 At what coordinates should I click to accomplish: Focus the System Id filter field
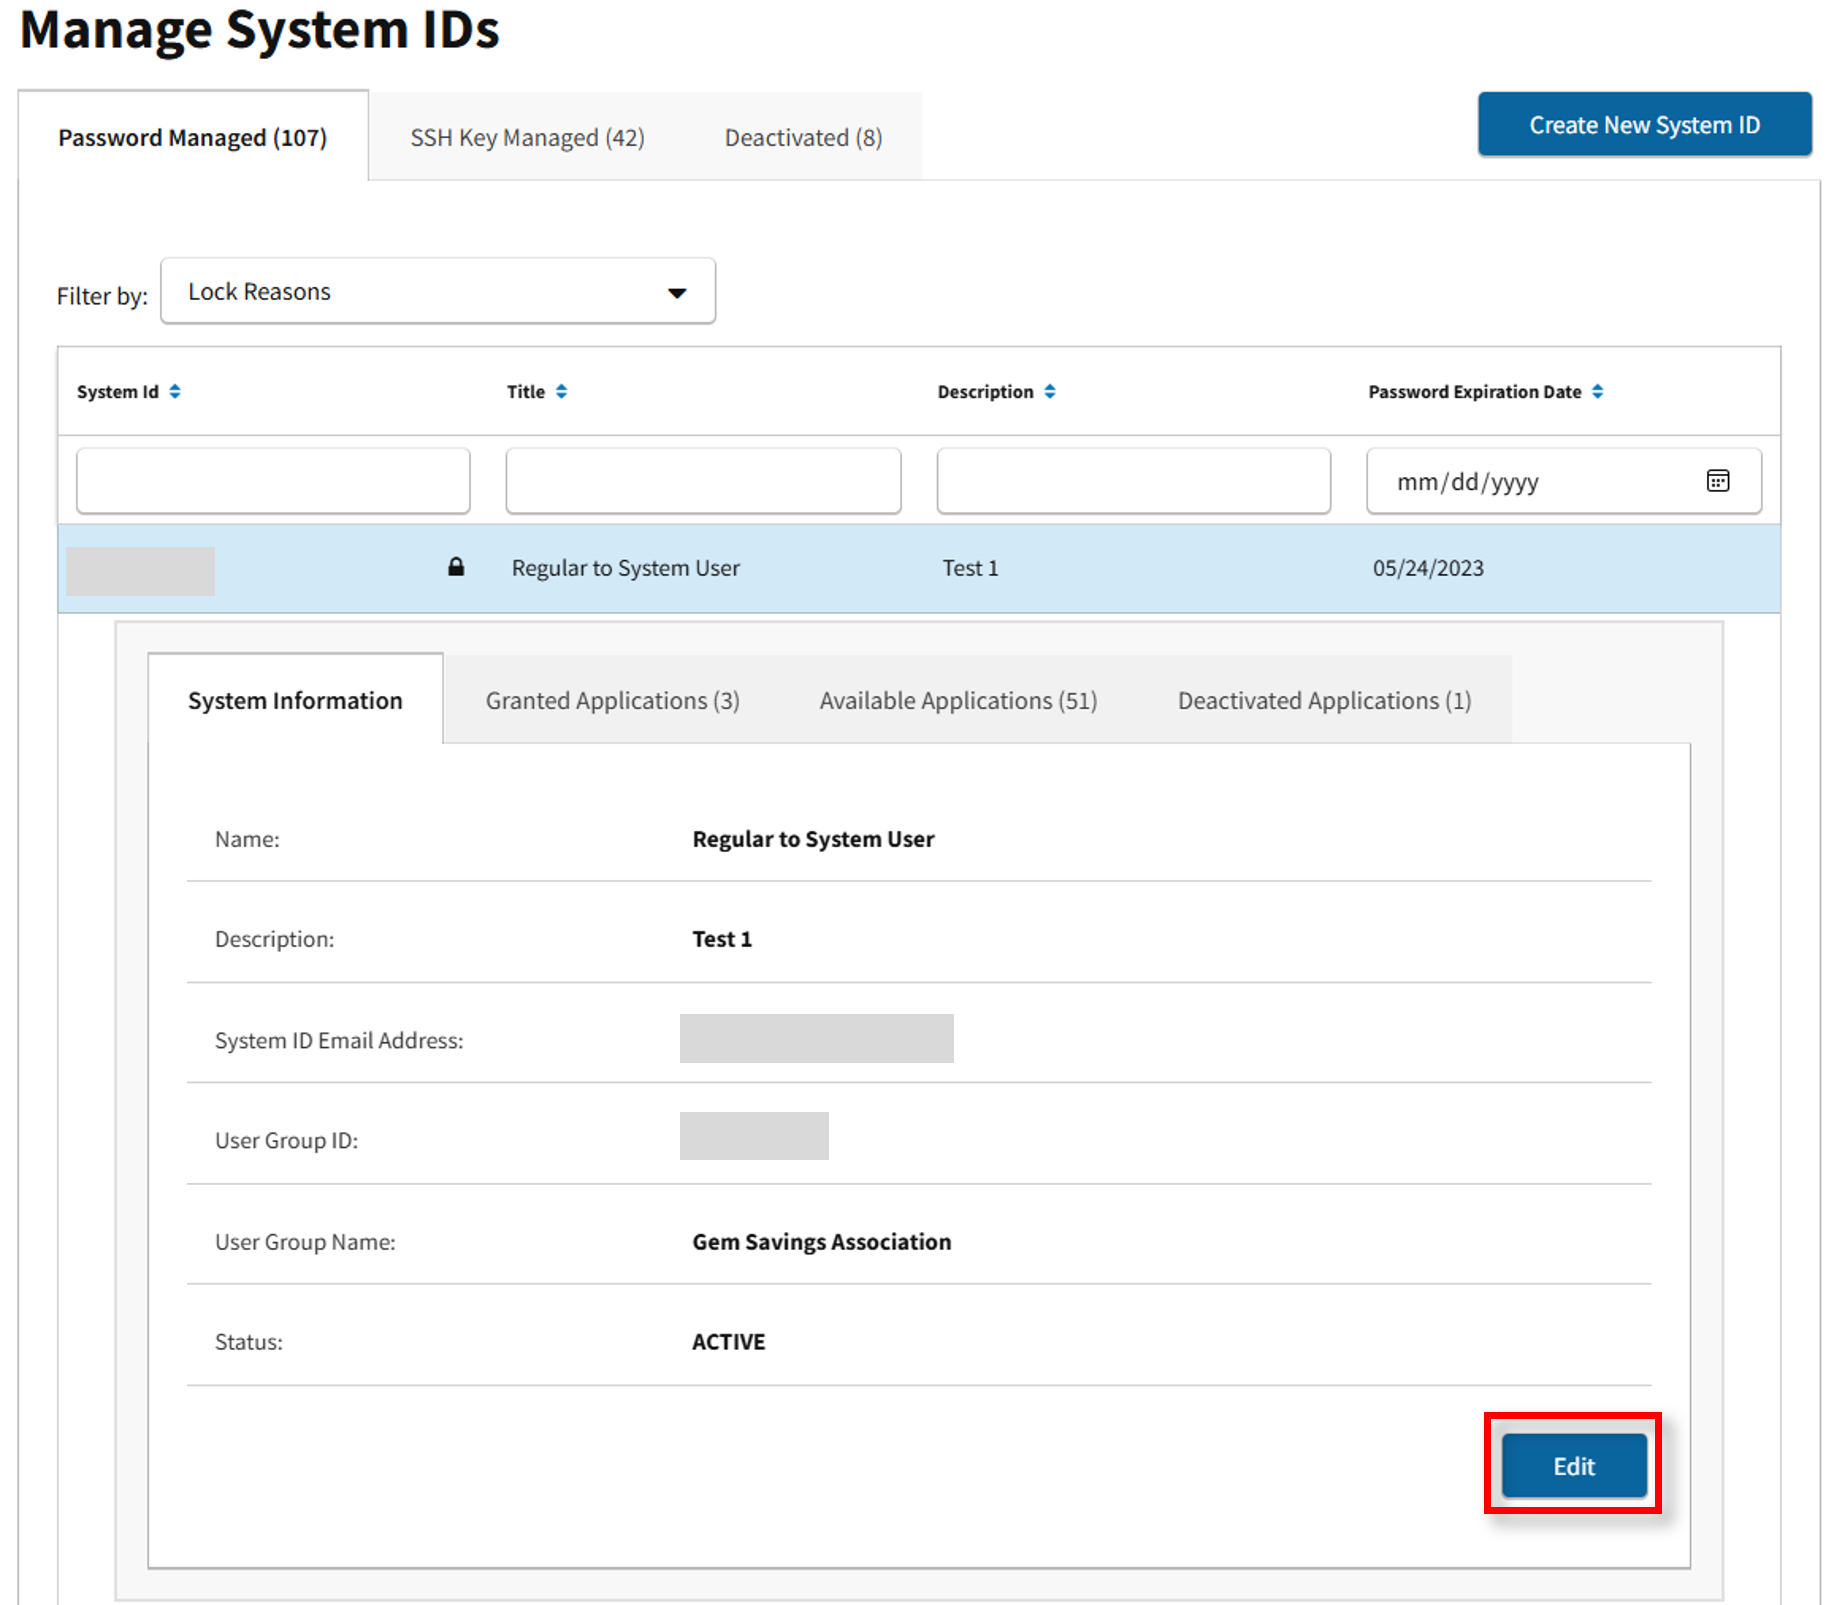pos(273,481)
